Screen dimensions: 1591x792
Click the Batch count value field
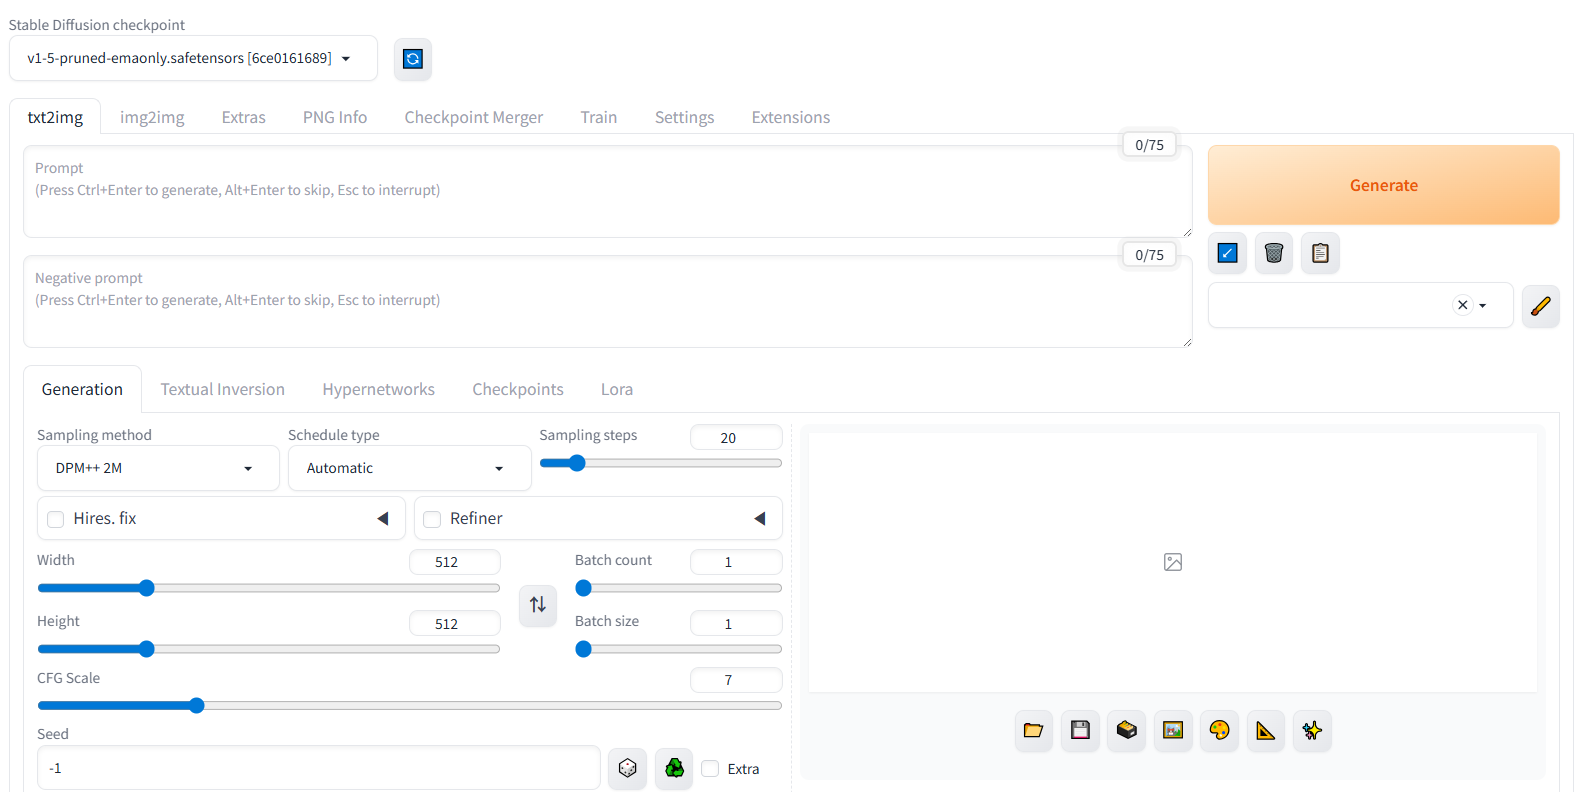(x=736, y=562)
